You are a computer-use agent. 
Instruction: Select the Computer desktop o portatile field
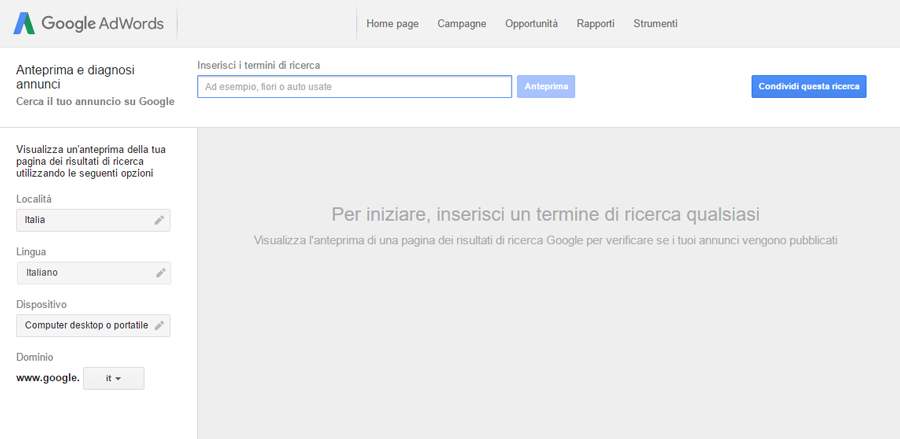94,325
